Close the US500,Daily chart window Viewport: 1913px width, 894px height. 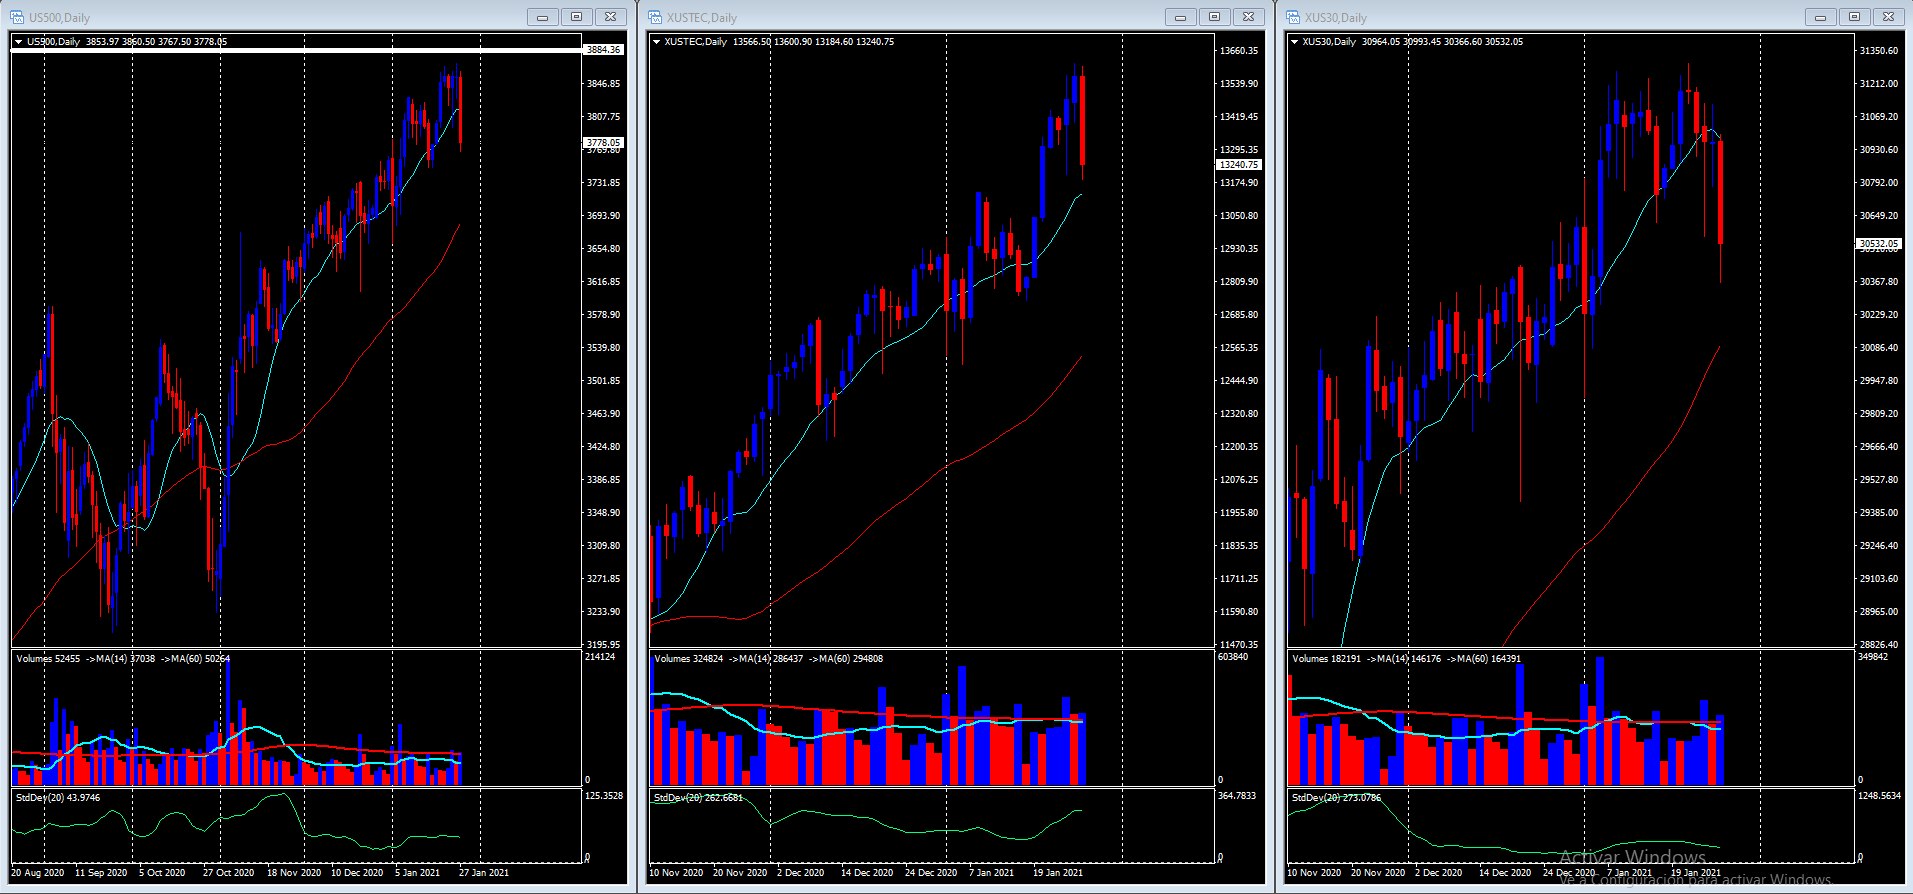[611, 17]
